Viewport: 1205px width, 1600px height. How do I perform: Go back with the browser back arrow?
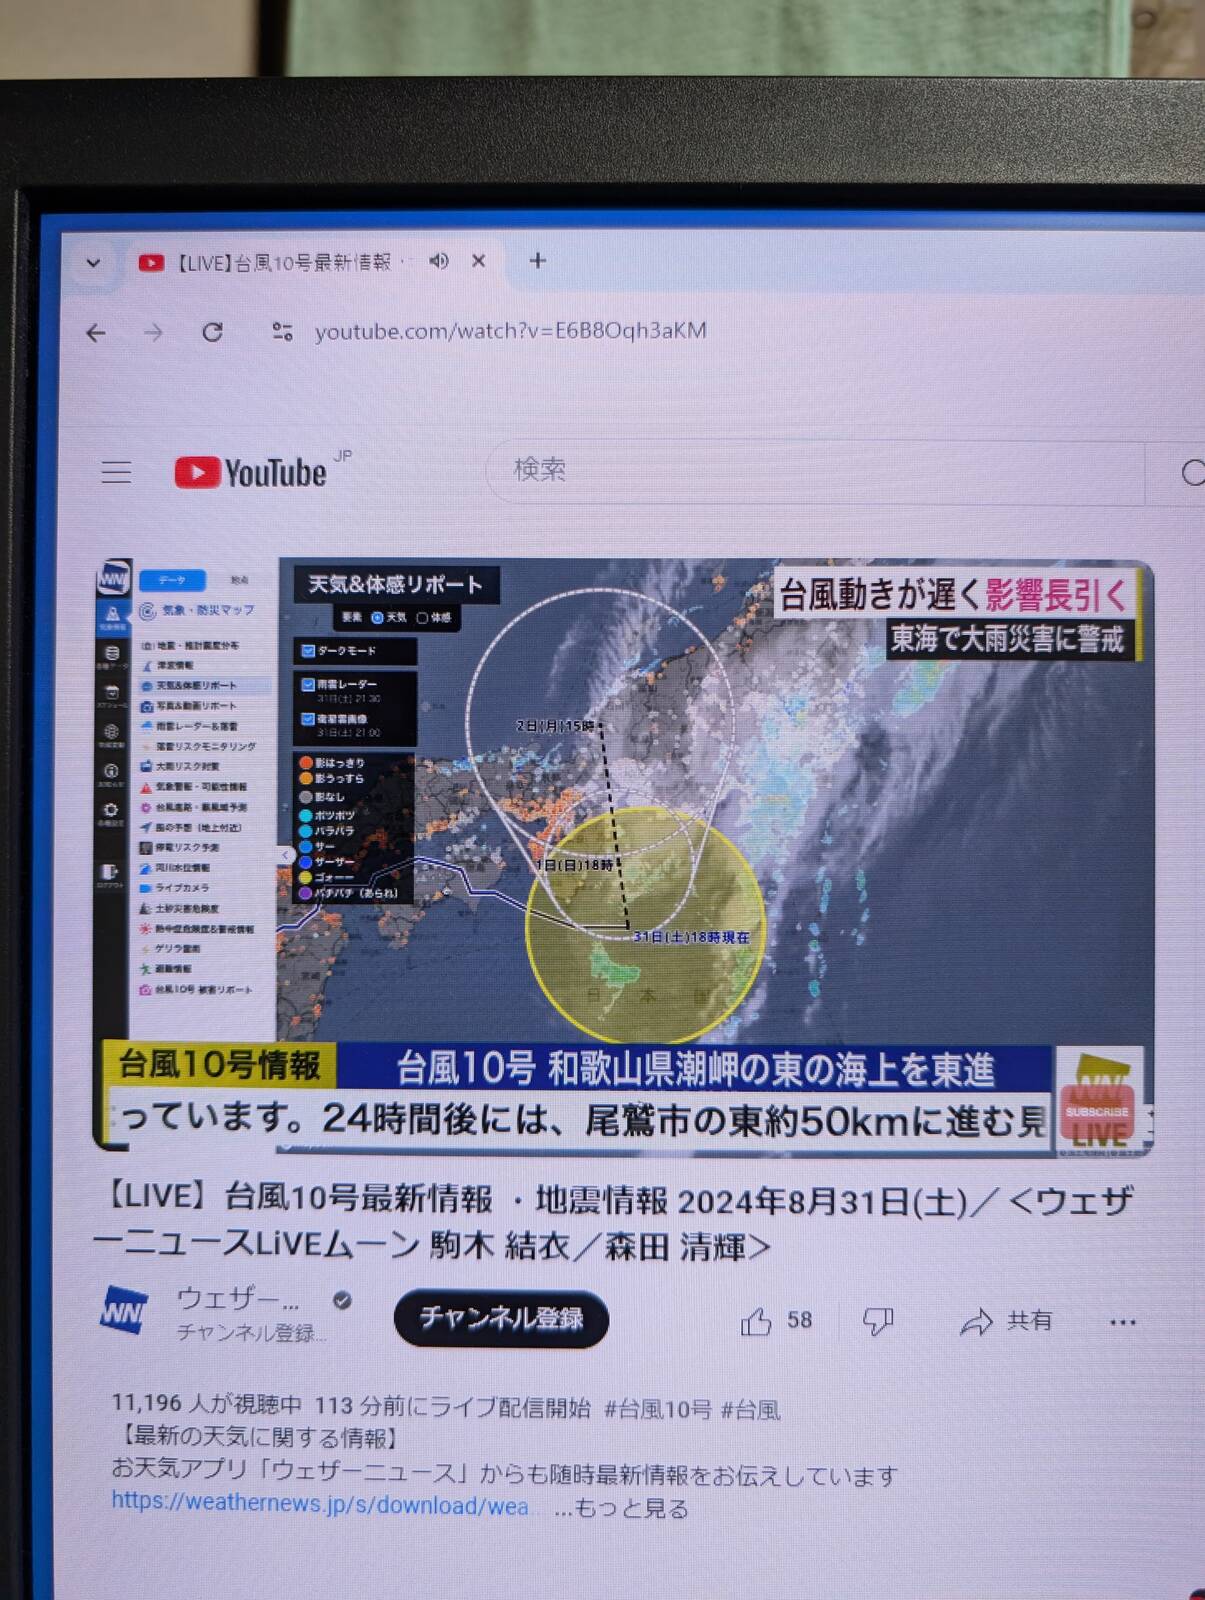click(96, 333)
